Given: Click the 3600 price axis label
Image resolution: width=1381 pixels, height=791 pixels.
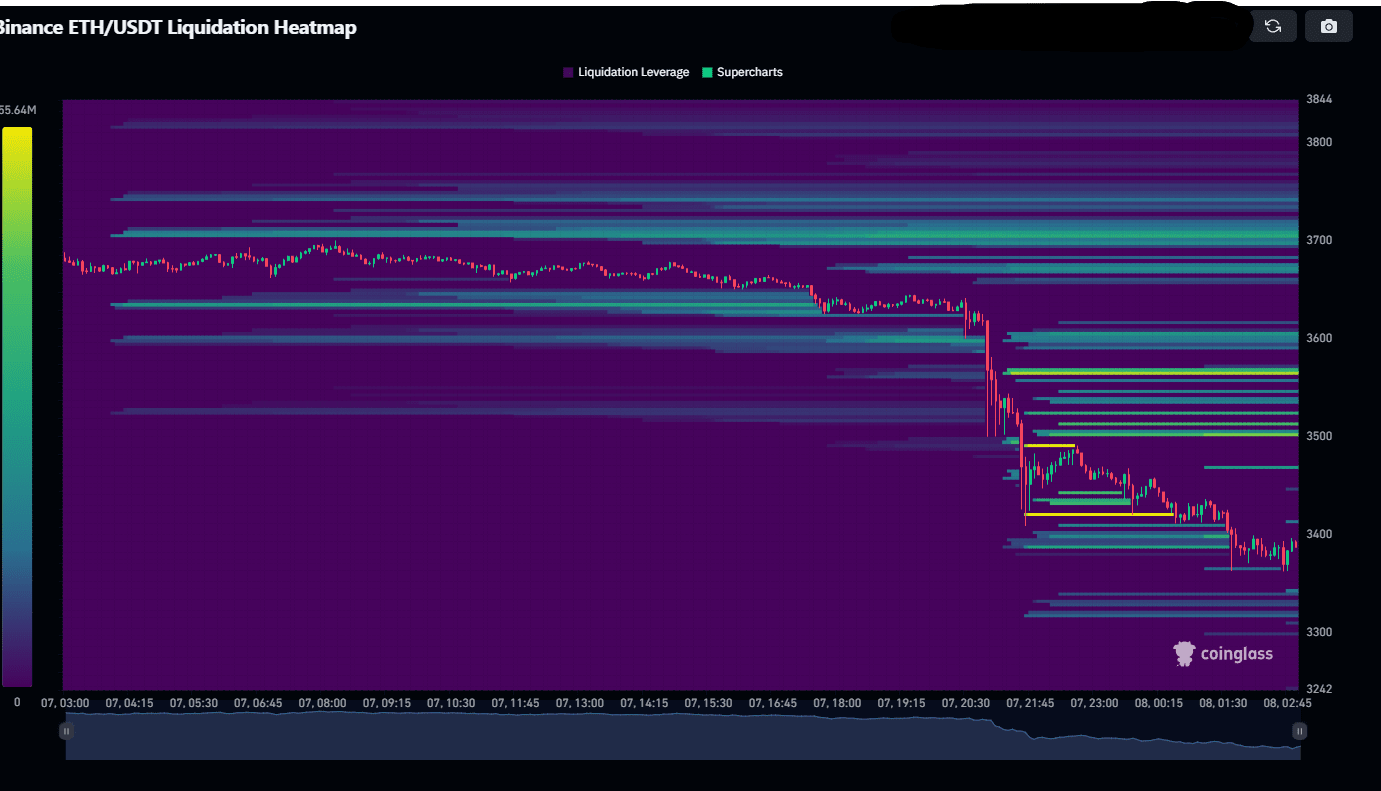Looking at the screenshot, I should click(x=1318, y=338).
